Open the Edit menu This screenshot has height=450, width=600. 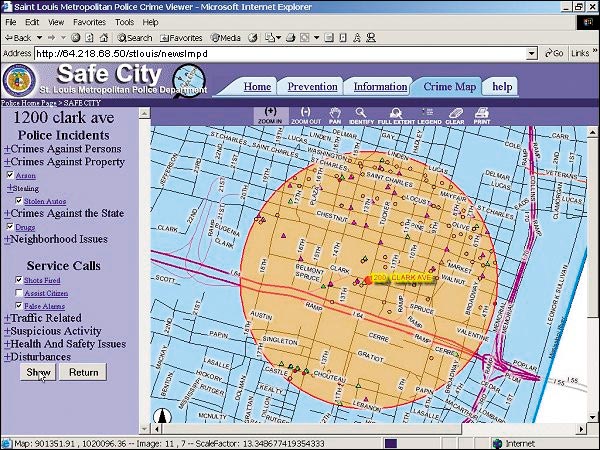point(32,22)
